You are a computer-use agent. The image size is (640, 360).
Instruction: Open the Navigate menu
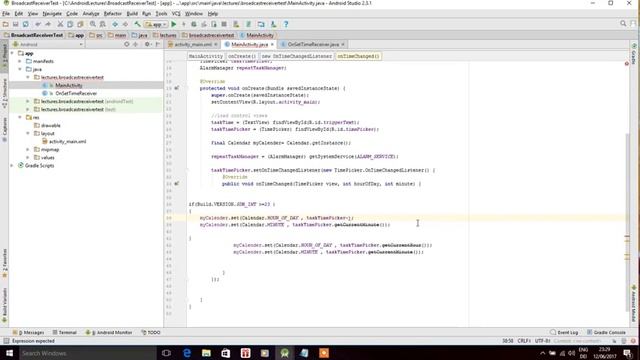pos(52,13)
